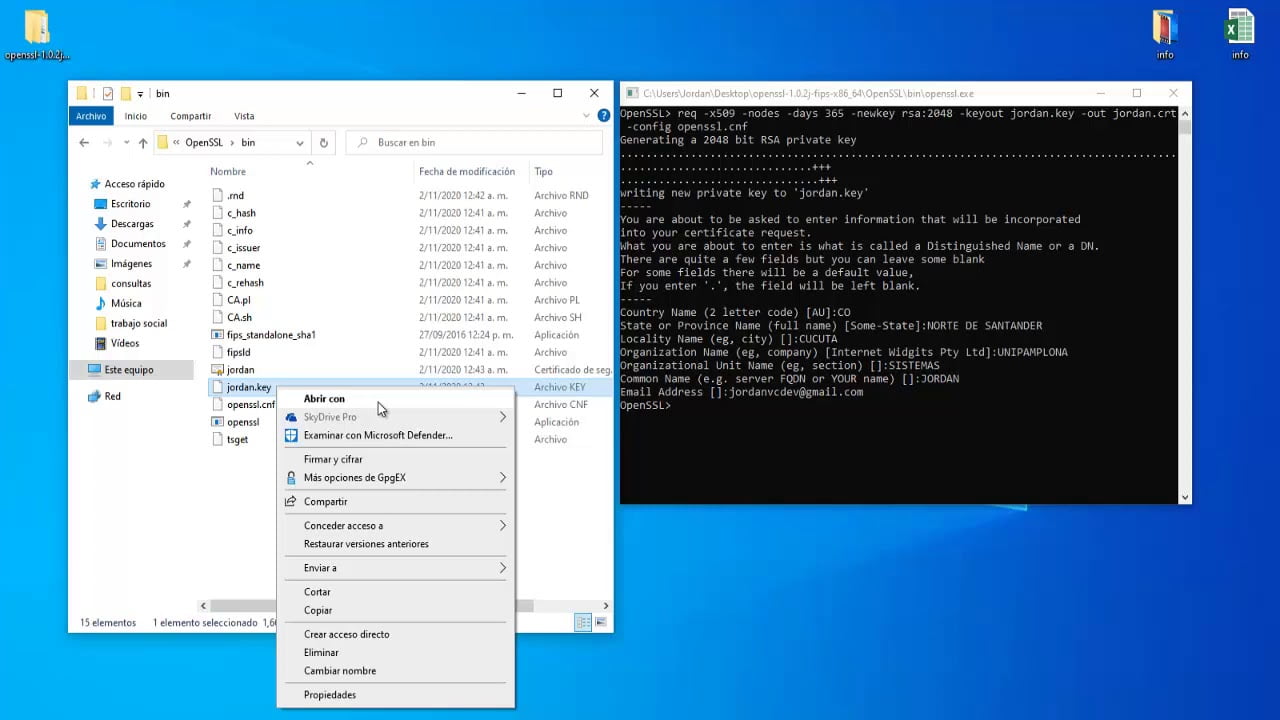Viewport: 1280px width, 720px height.
Task: Click the fips_standalone_sha1 application icon
Action: [218, 335]
